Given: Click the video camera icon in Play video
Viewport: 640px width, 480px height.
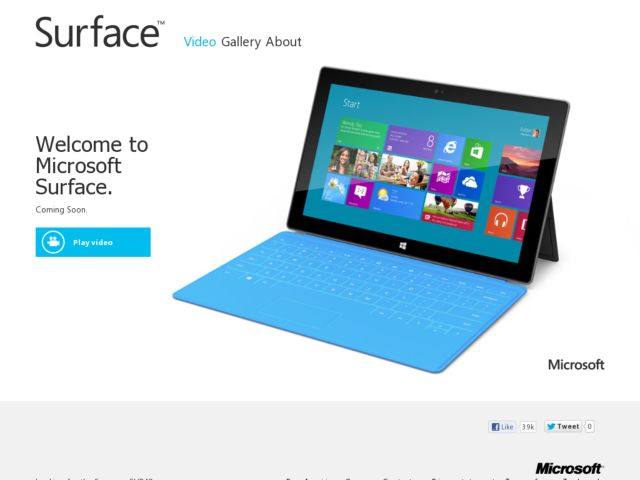Looking at the screenshot, I should [53, 242].
